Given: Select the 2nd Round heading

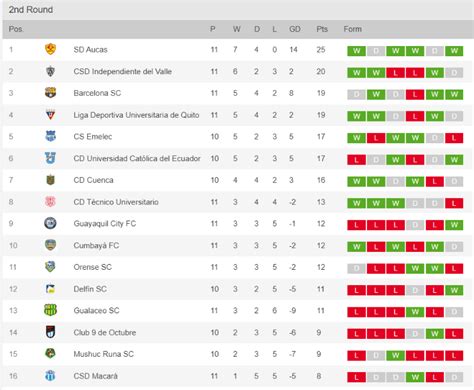Looking at the screenshot, I should click(x=31, y=10).
